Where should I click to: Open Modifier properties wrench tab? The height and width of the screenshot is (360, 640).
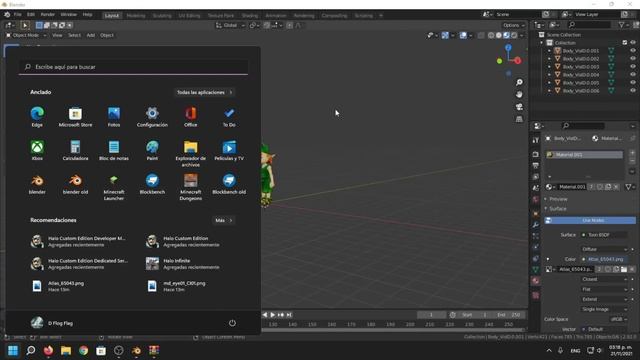[x=536, y=225]
